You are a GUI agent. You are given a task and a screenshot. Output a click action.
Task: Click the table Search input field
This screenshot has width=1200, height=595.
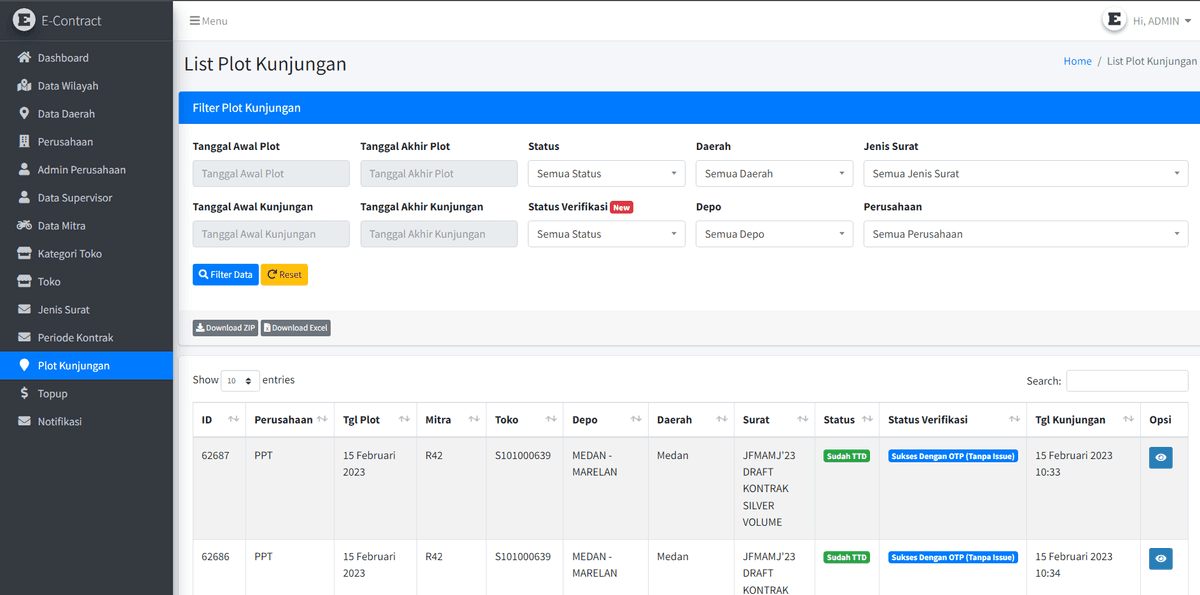[x=1126, y=381]
